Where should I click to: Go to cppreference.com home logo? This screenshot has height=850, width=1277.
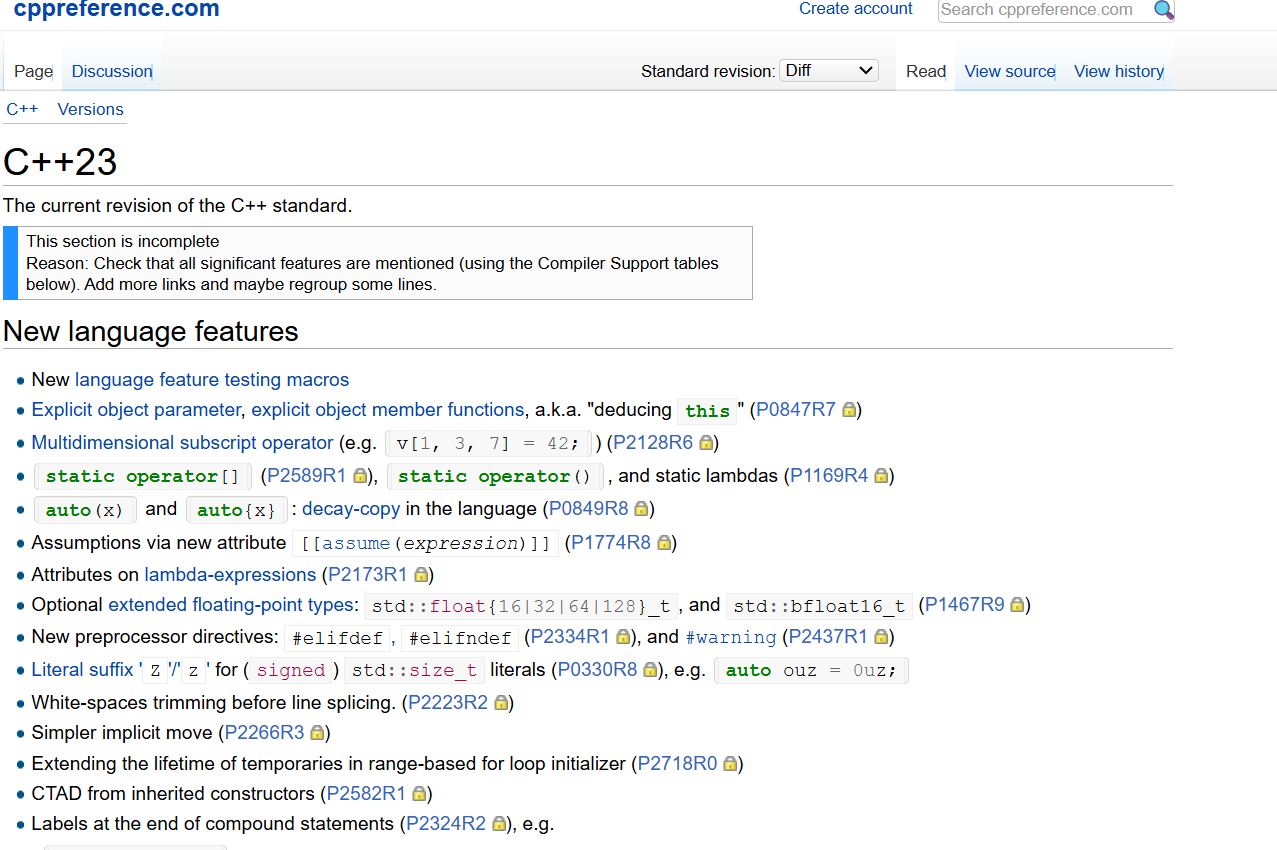[116, 10]
